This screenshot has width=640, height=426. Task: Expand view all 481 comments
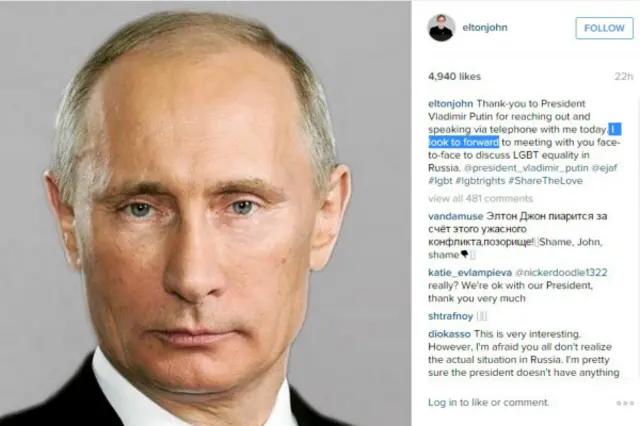480,199
